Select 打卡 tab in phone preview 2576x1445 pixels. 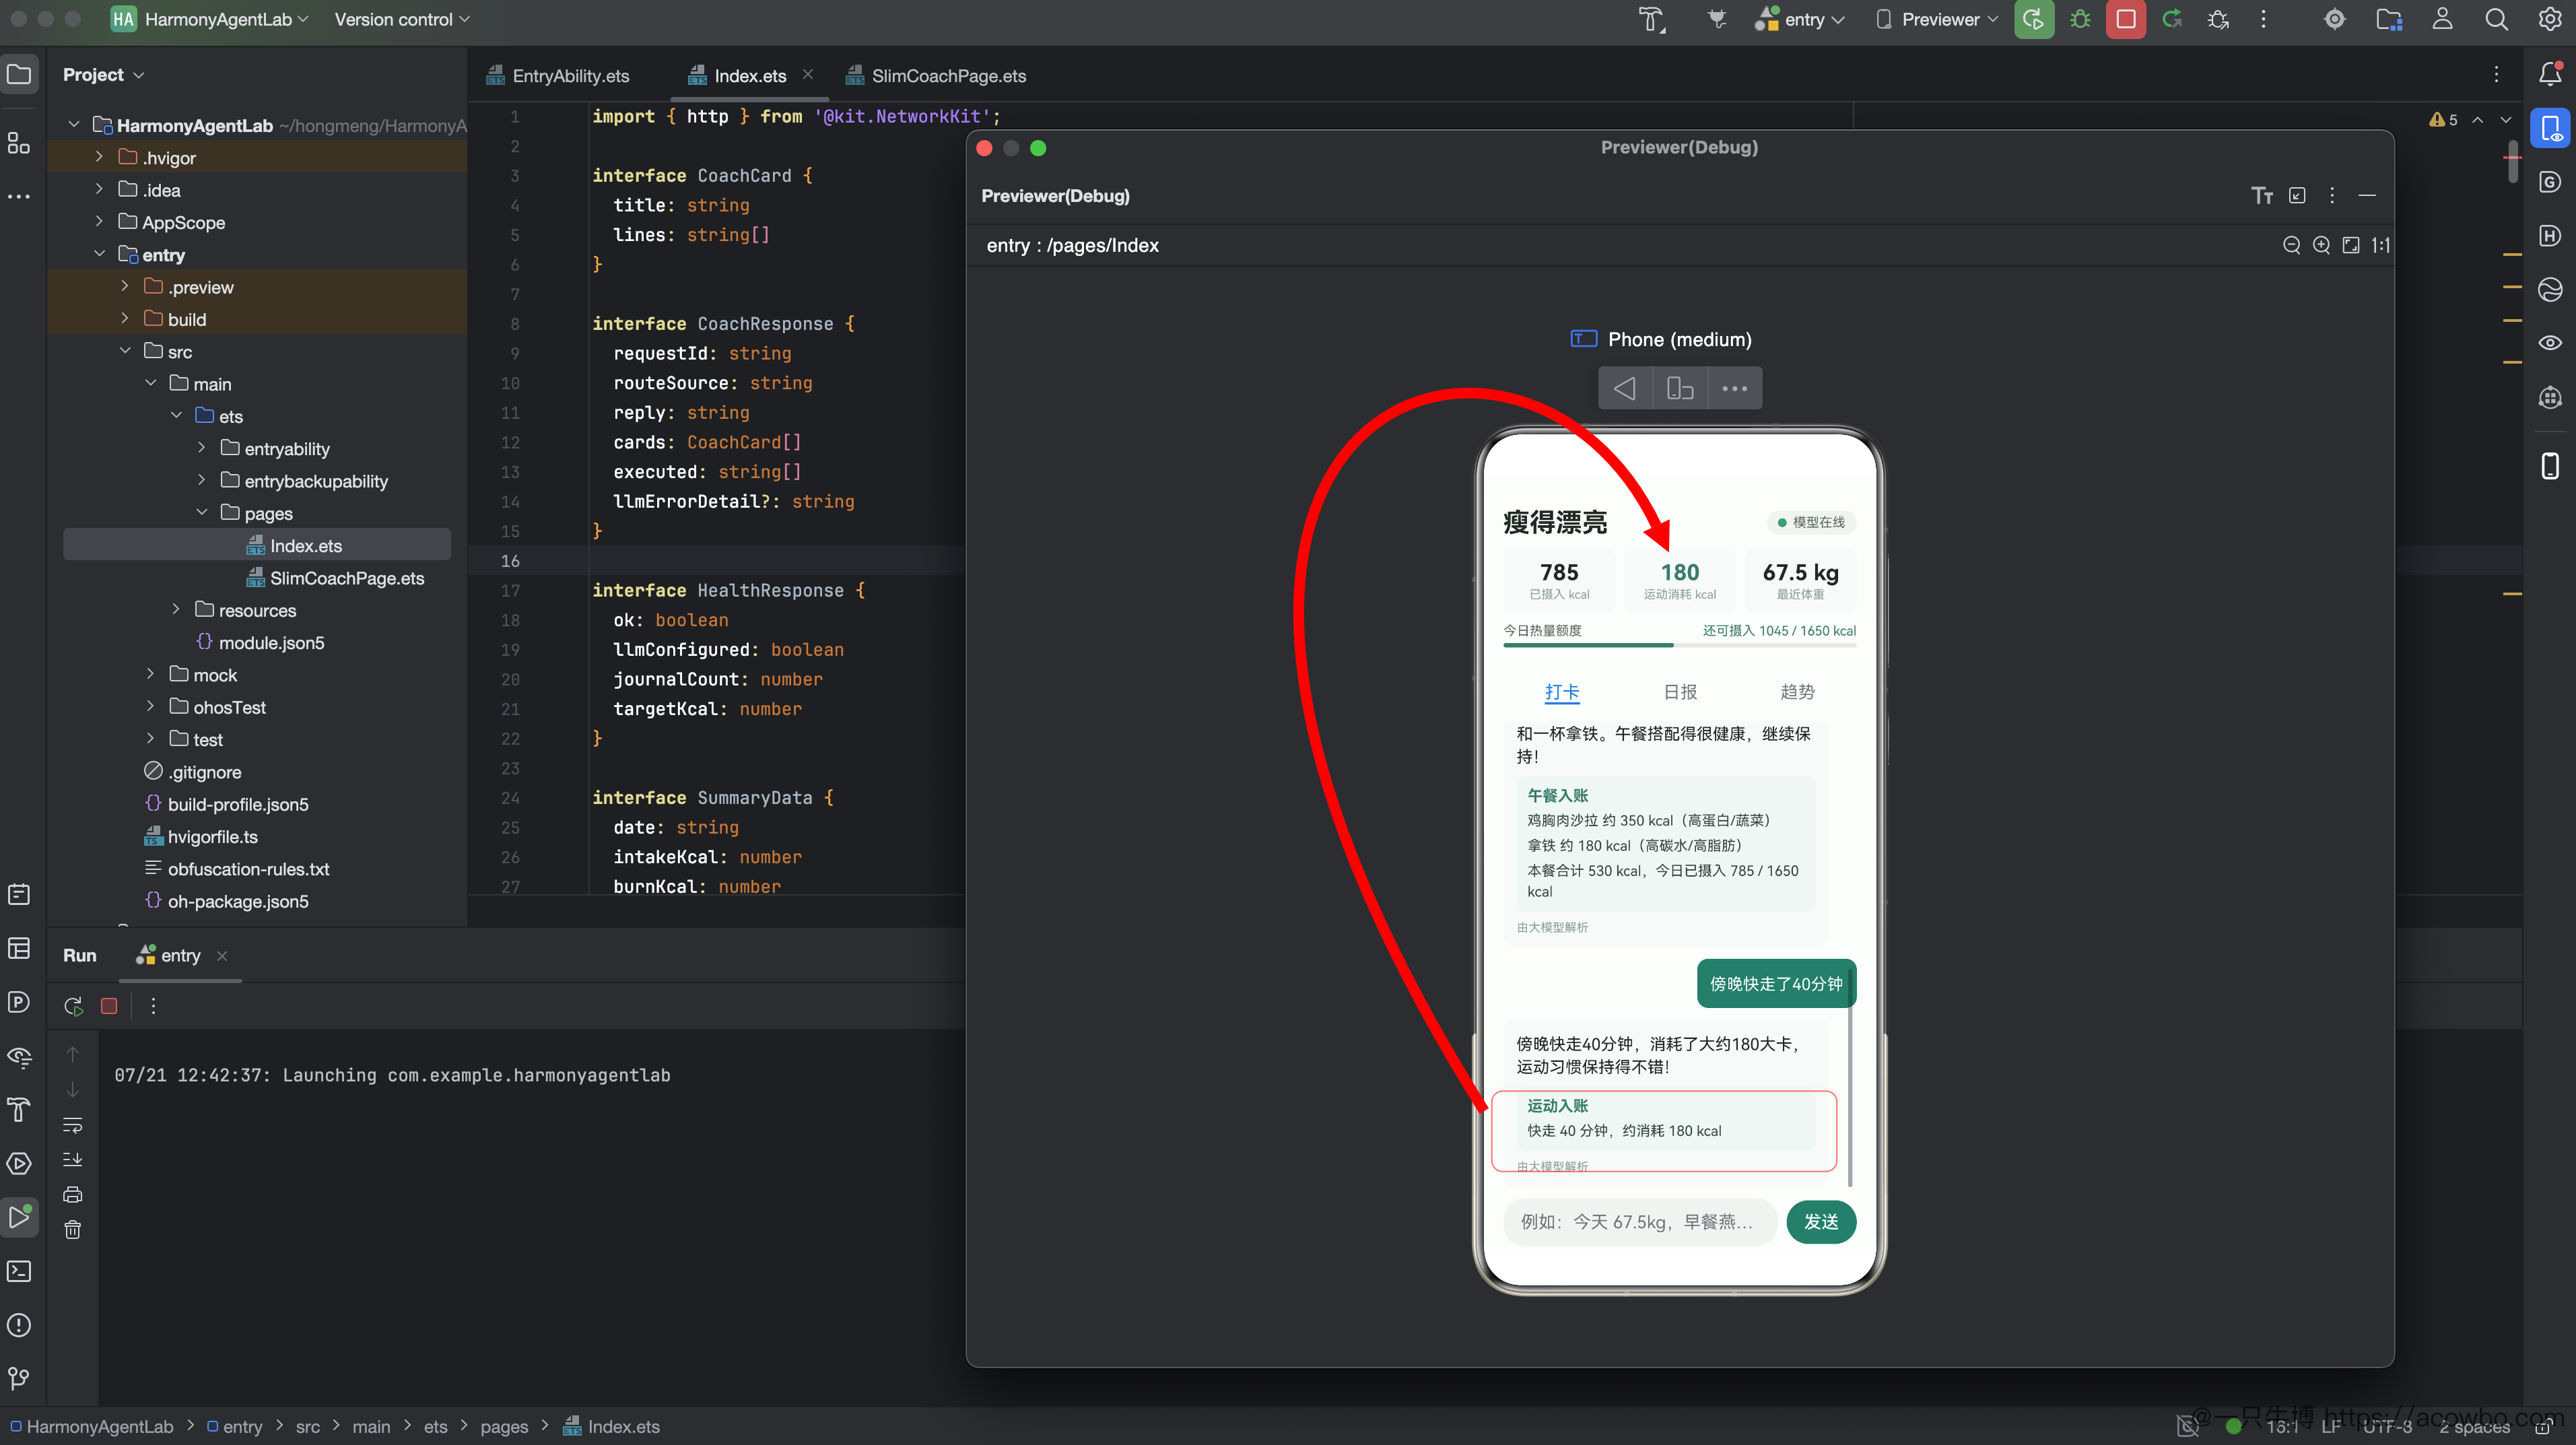pyautogui.click(x=1562, y=692)
